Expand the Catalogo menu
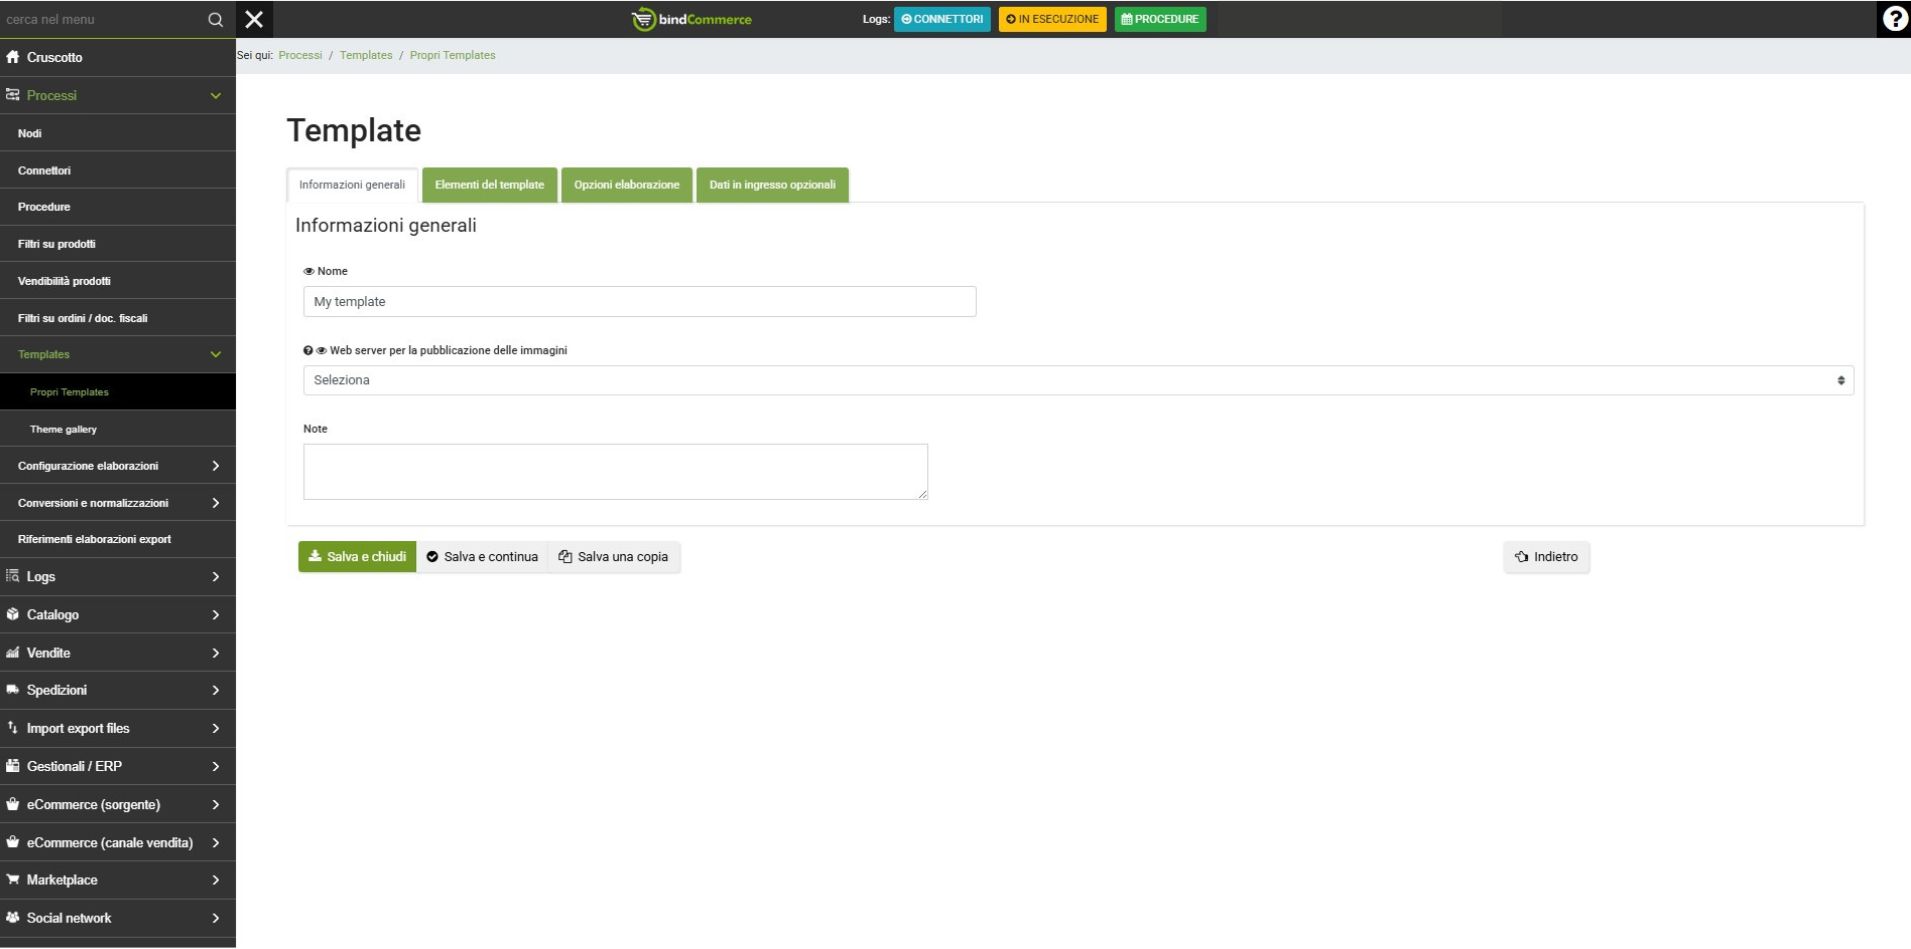This screenshot has width=1911, height=949. pyautogui.click(x=215, y=615)
